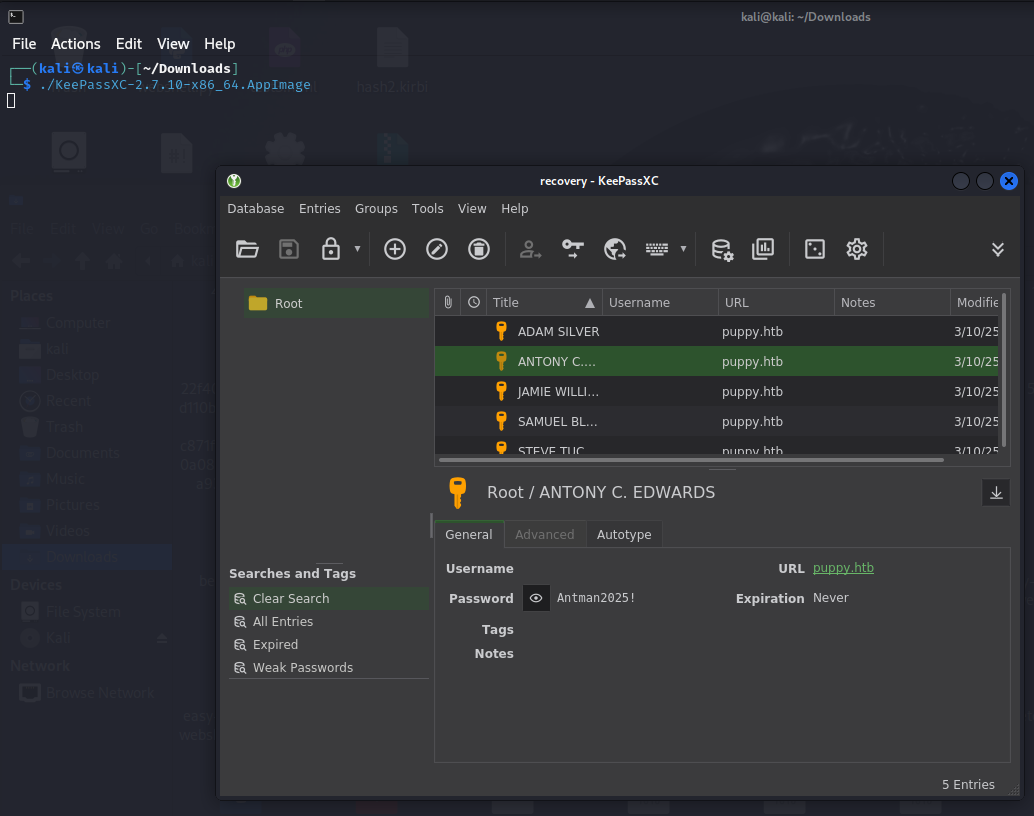Delete the entry using the trash icon
The width and height of the screenshot is (1034, 816).
click(x=479, y=249)
